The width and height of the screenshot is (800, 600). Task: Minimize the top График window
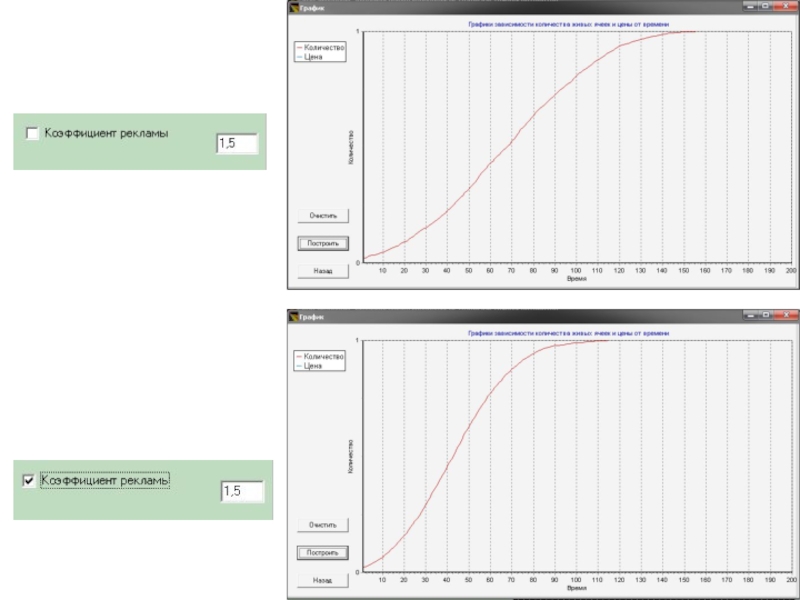[750, 7]
